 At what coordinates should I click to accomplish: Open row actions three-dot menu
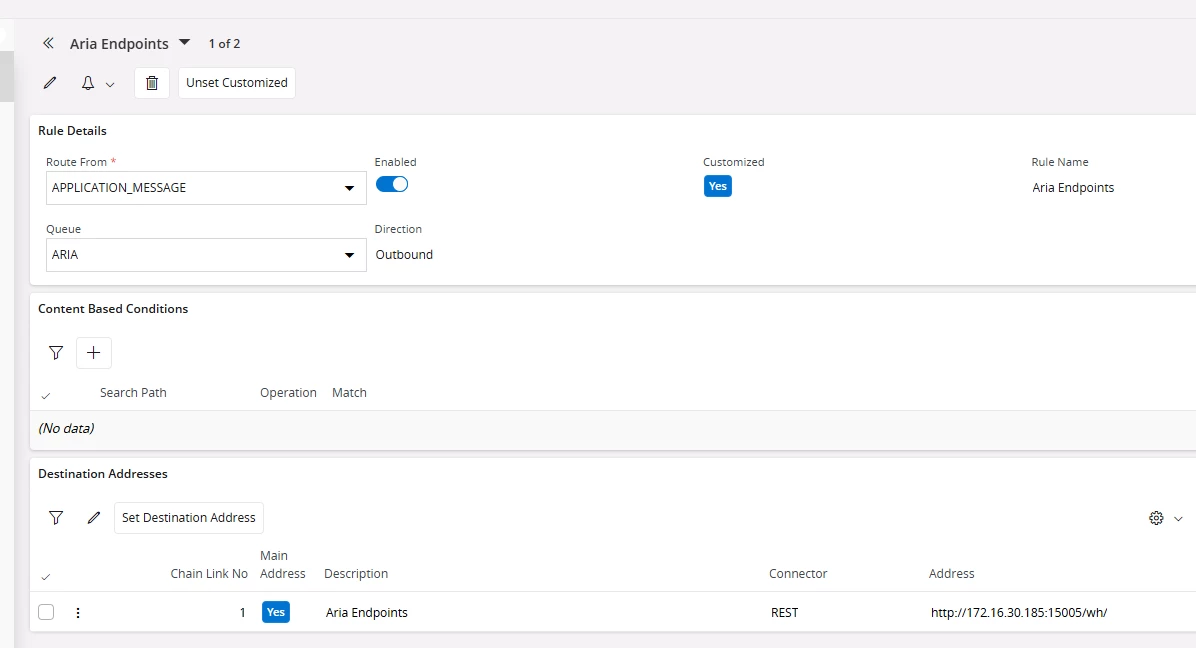(x=78, y=613)
